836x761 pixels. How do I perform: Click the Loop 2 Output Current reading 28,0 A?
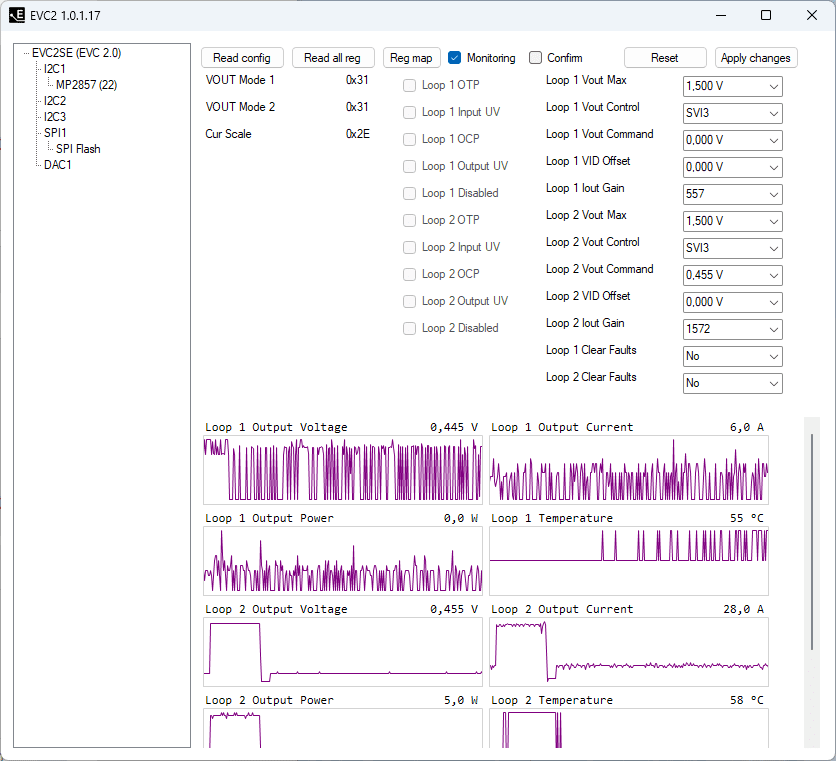pyautogui.click(x=744, y=610)
